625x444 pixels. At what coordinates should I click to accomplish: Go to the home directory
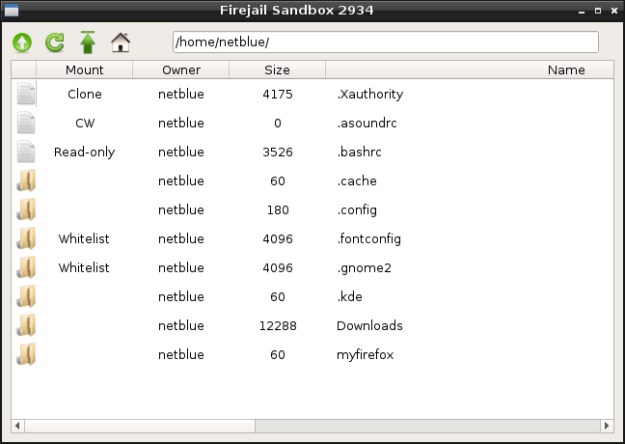(x=121, y=42)
